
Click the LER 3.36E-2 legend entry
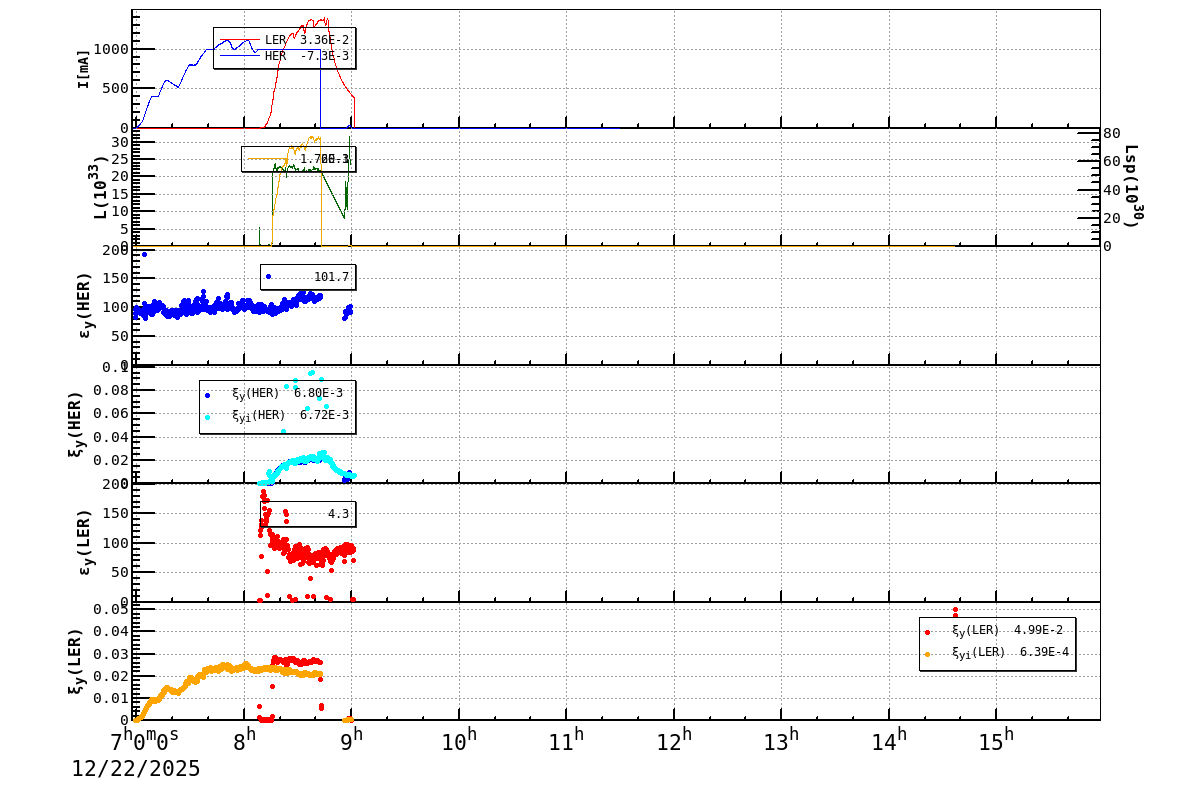(x=284, y=40)
